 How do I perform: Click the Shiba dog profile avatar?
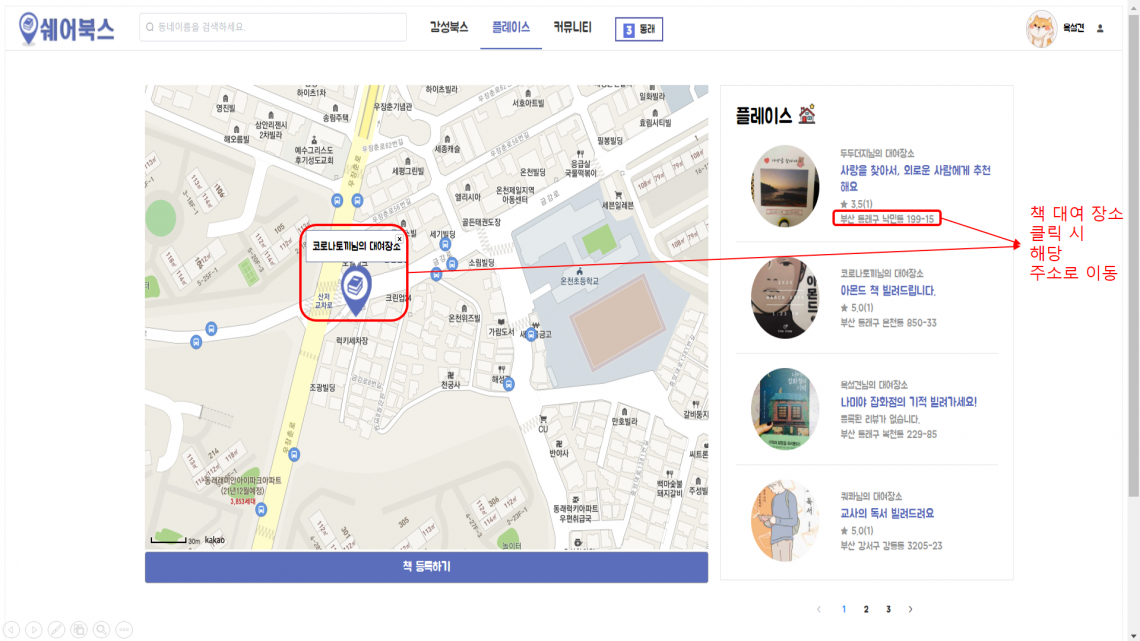tap(1041, 29)
